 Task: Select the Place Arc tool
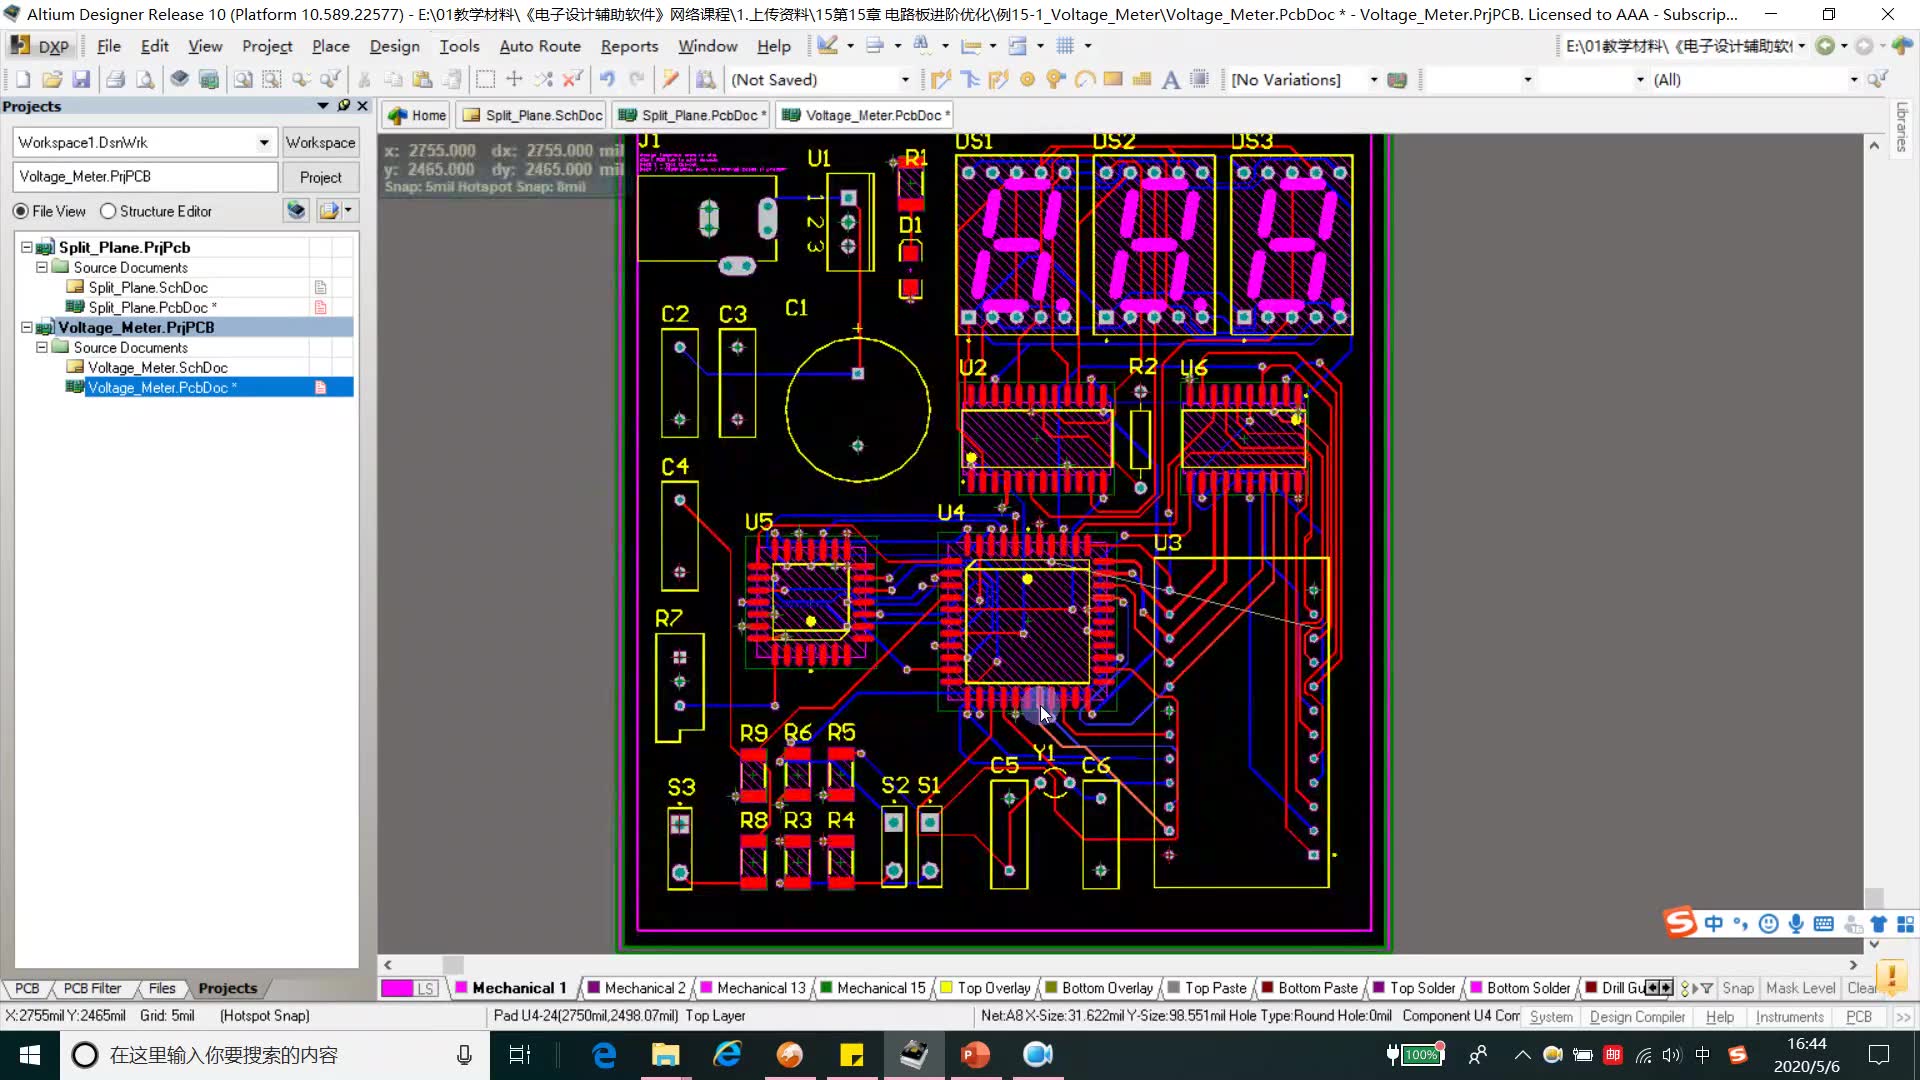pos(1084,80)
